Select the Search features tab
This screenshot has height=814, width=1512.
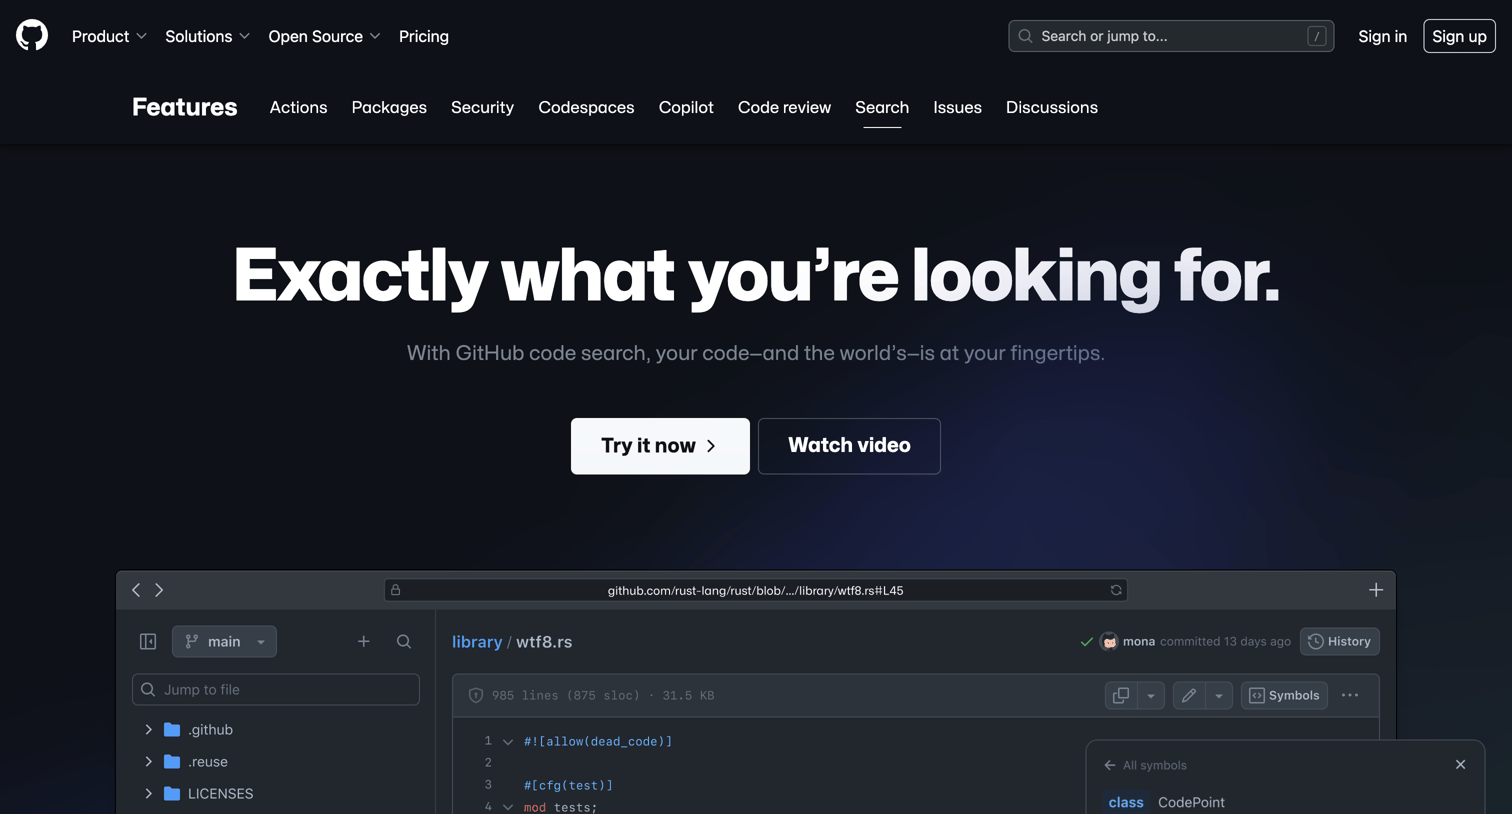click(882, 107)
